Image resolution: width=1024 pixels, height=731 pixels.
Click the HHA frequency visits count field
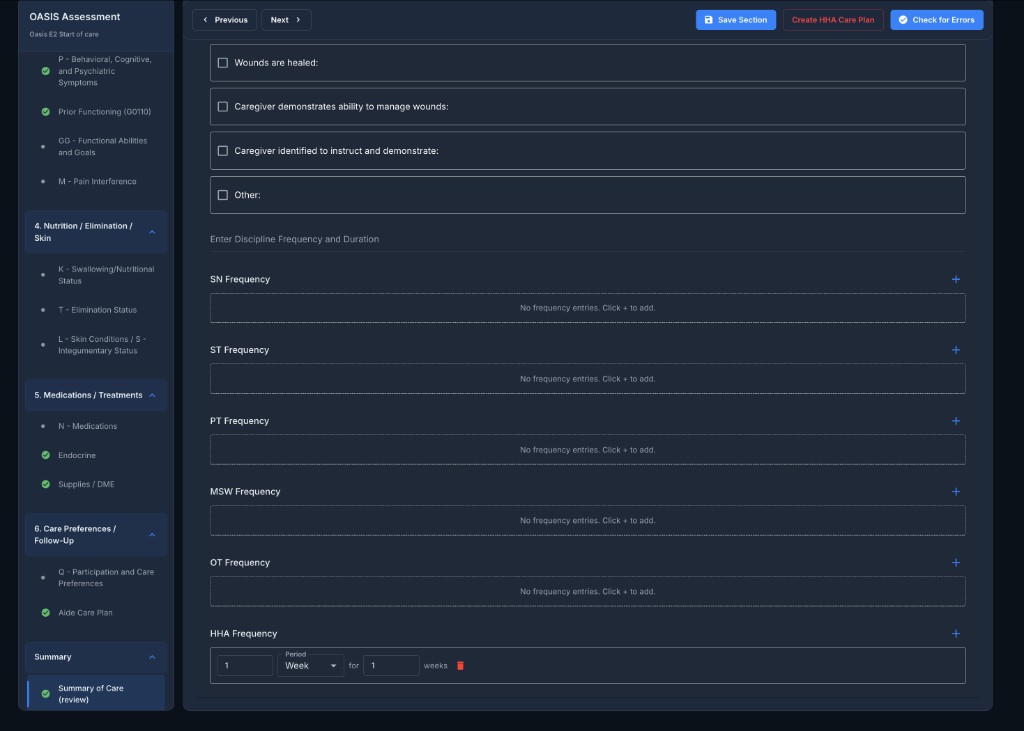pos(245,666)
